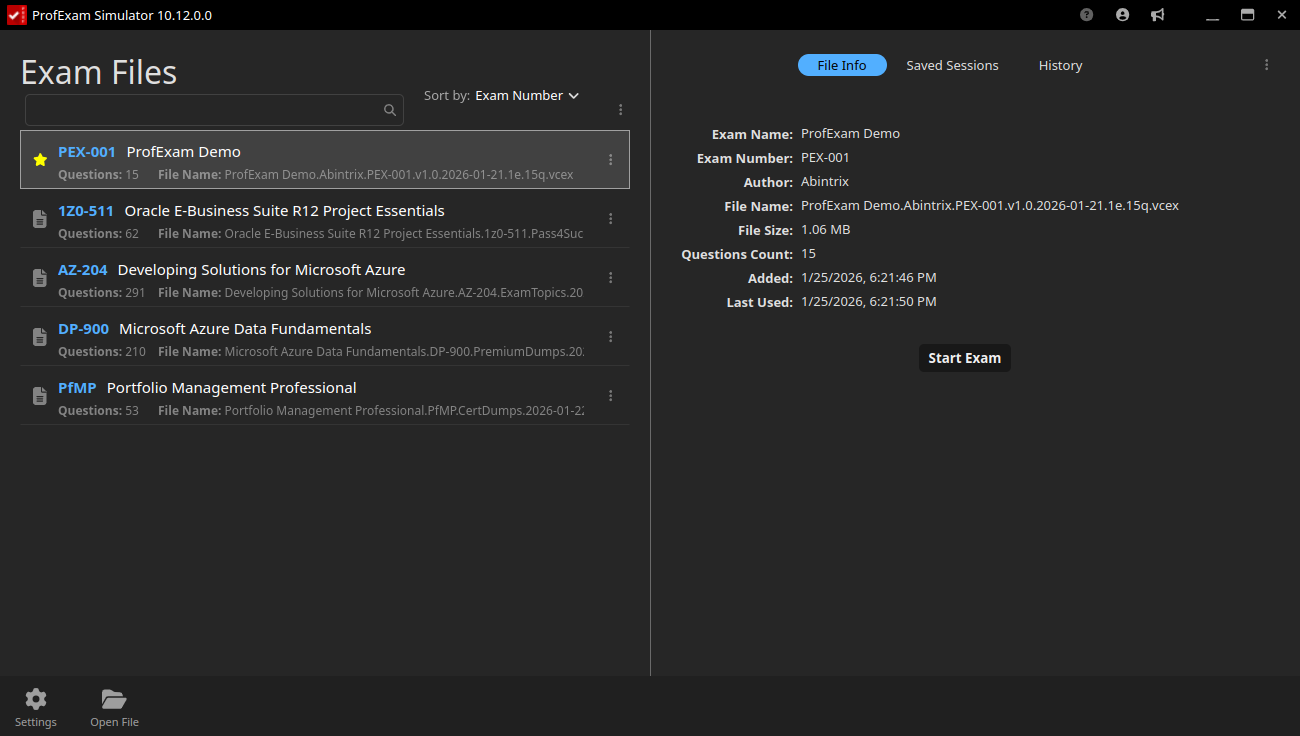Click the File Size value 1.06 MB

826,230
